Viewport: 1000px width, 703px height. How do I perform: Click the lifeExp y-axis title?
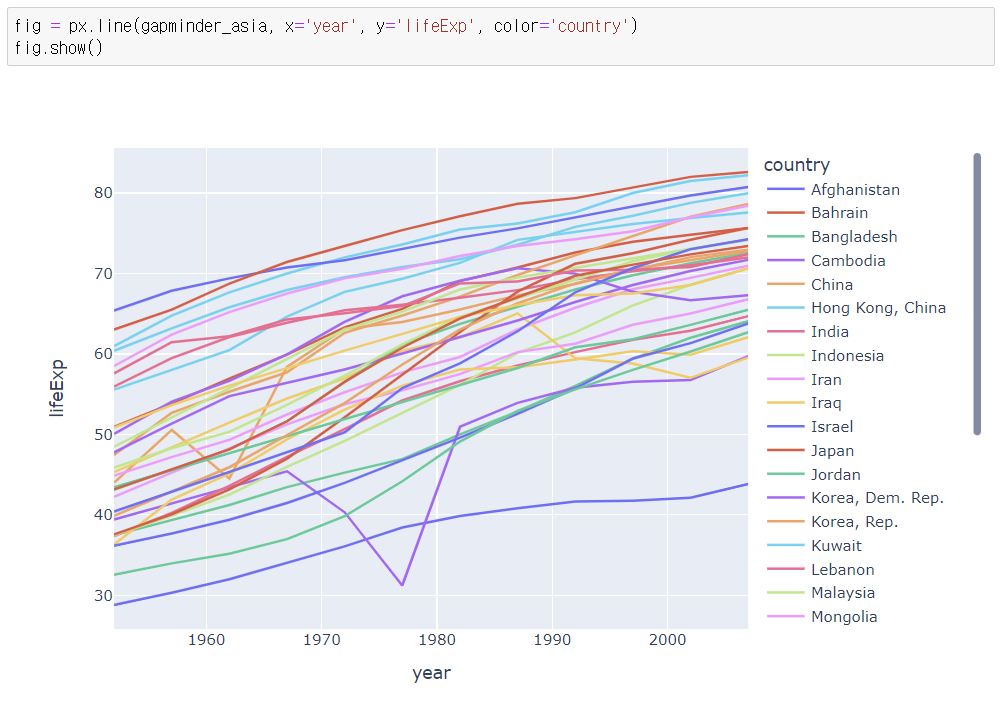point(57,388)
